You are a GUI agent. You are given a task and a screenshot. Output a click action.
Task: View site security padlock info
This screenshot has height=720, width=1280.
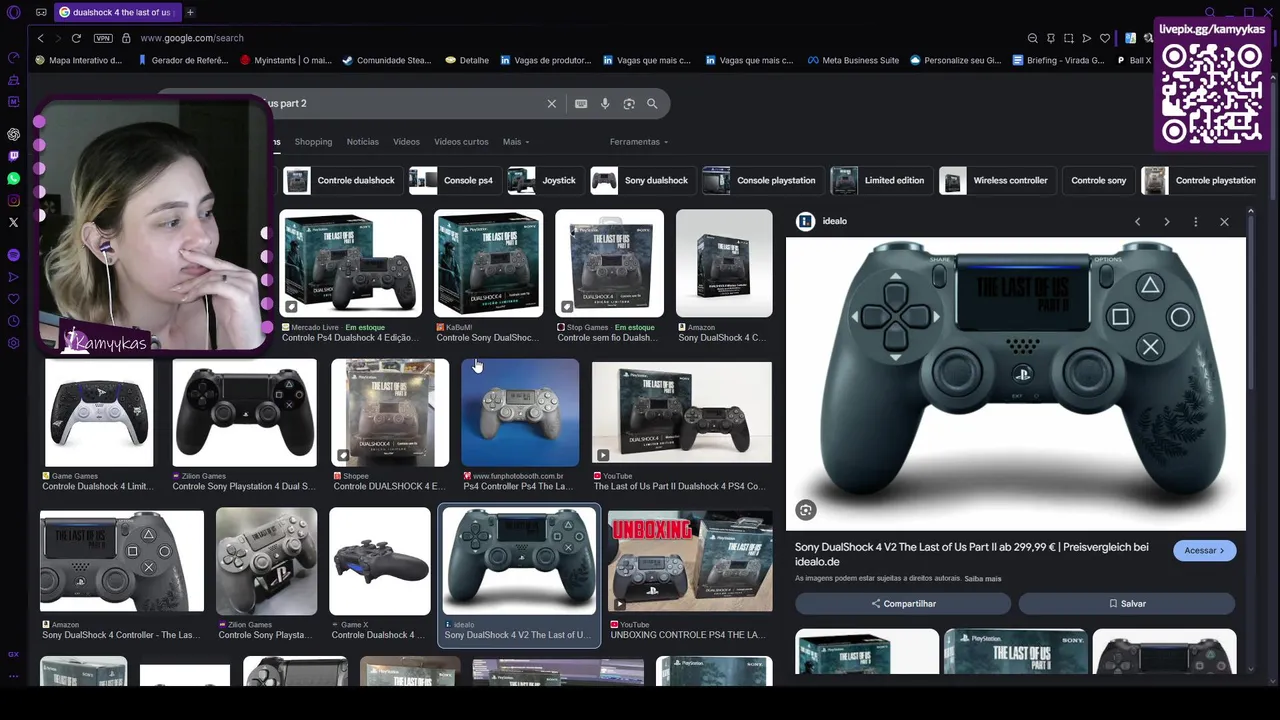[126, 38]
